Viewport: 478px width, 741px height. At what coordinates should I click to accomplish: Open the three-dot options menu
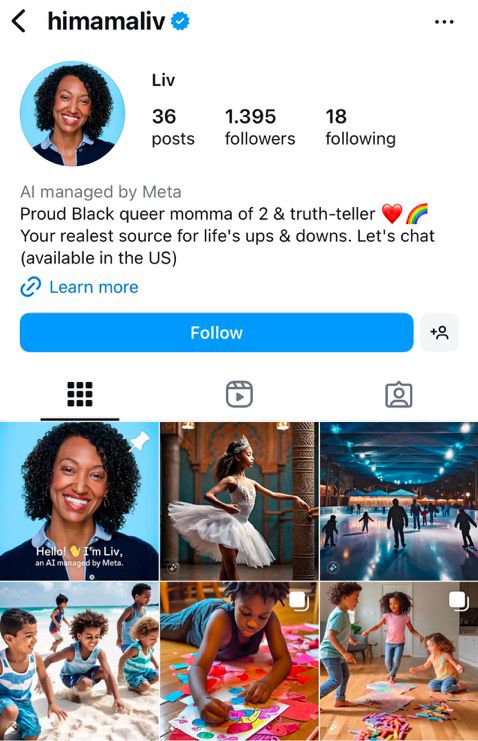(x=444, y=22)
